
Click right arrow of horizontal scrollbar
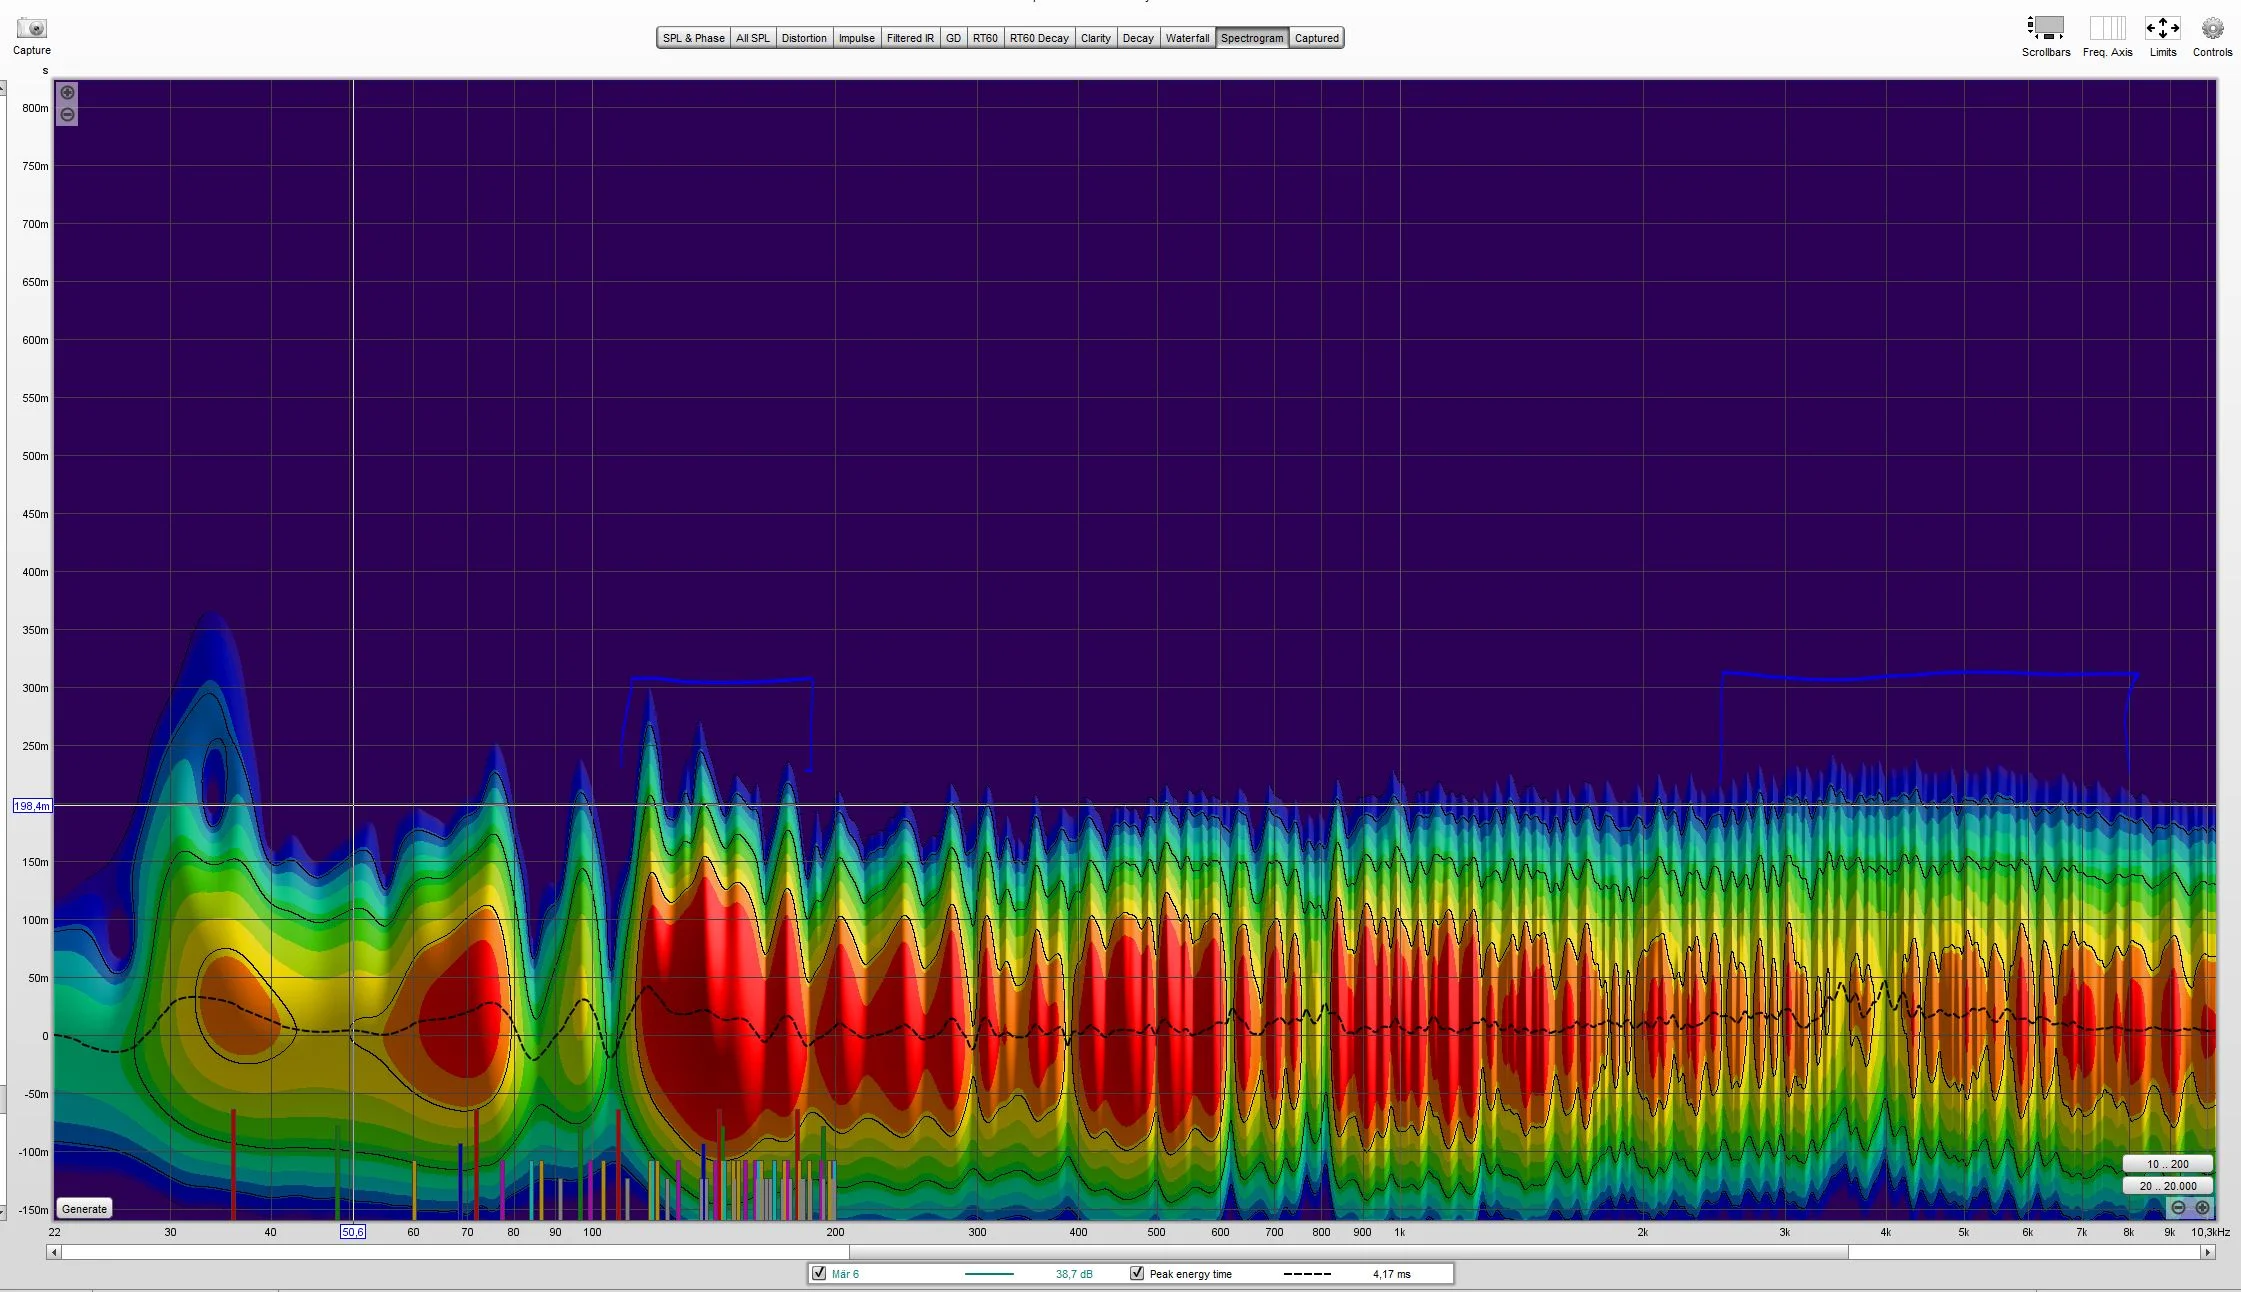2207,1252
